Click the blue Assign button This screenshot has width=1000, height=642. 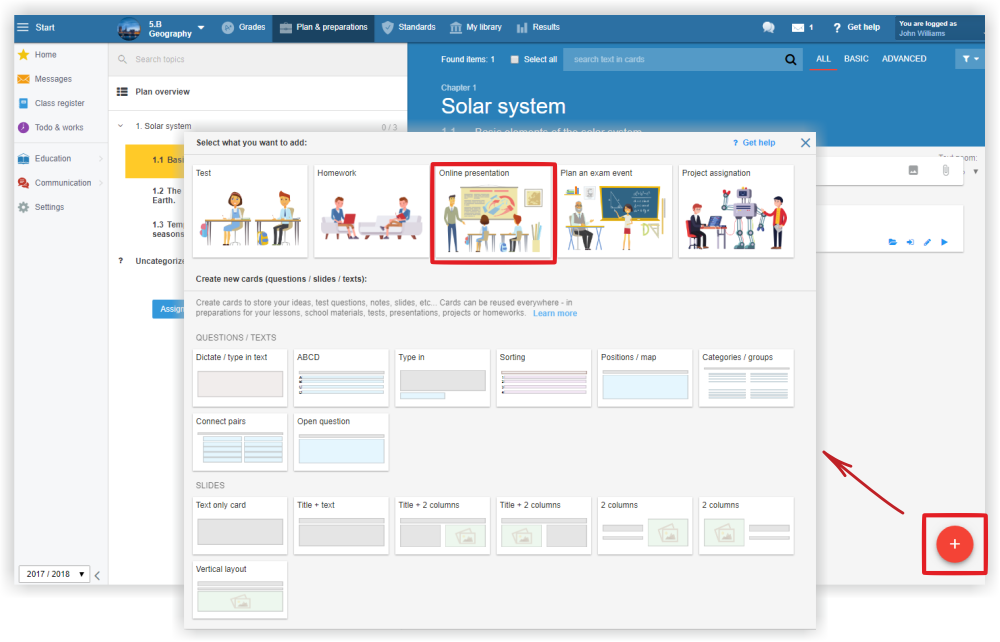[168, 309]
